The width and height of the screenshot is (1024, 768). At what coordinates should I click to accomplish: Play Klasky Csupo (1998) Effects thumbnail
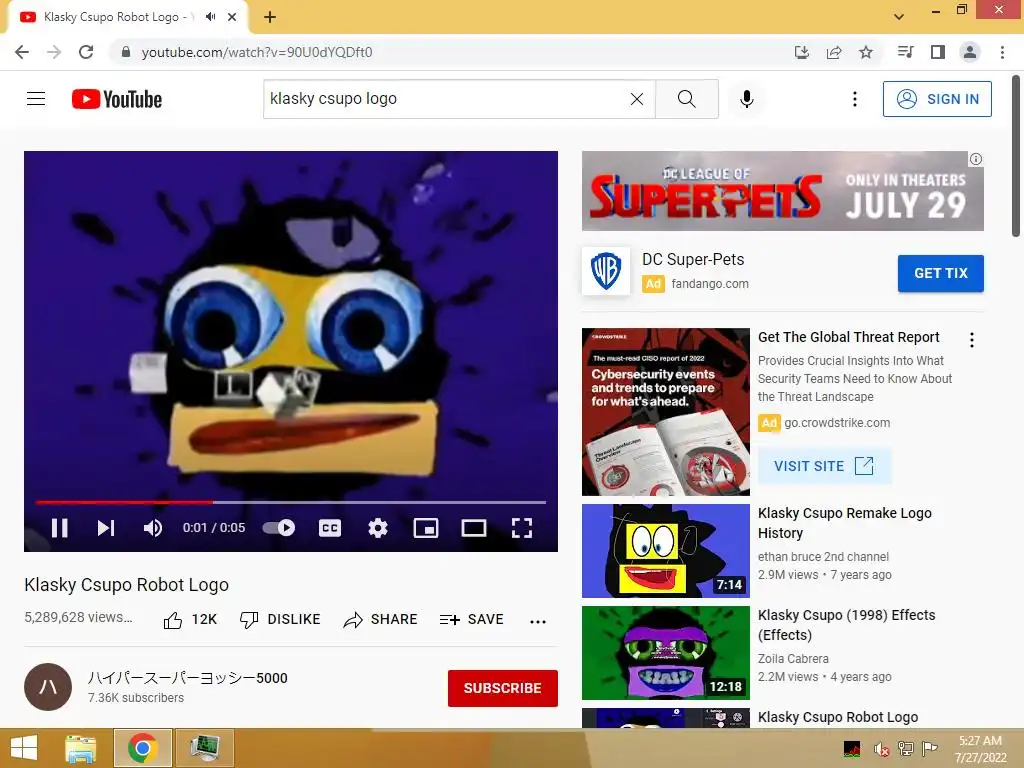[665, 653]
